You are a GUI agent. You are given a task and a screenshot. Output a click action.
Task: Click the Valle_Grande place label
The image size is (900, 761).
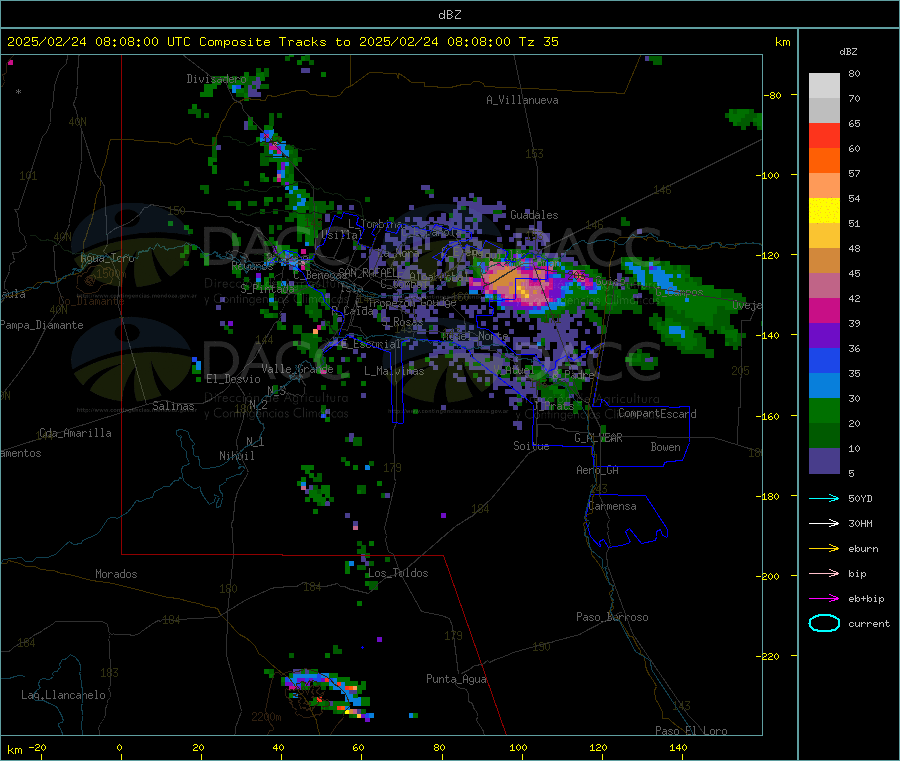[x=297, y=368]
